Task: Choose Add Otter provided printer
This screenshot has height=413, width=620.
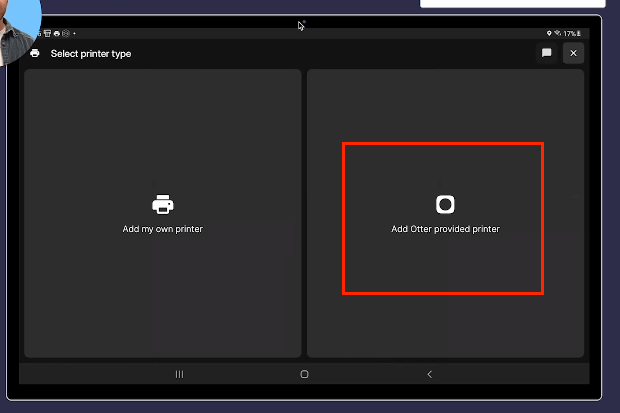Action: point(445,214)
